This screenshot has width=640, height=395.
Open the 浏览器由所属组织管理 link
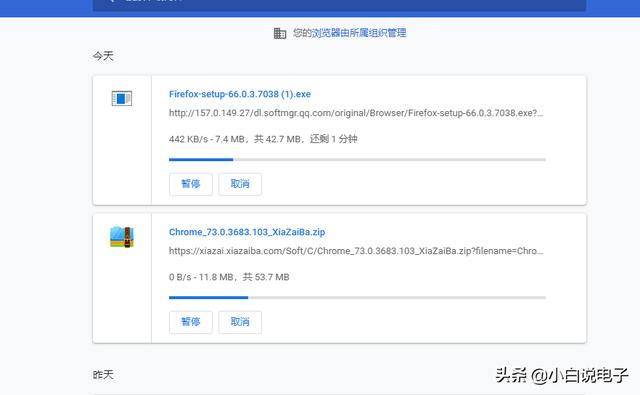point(359,33)
